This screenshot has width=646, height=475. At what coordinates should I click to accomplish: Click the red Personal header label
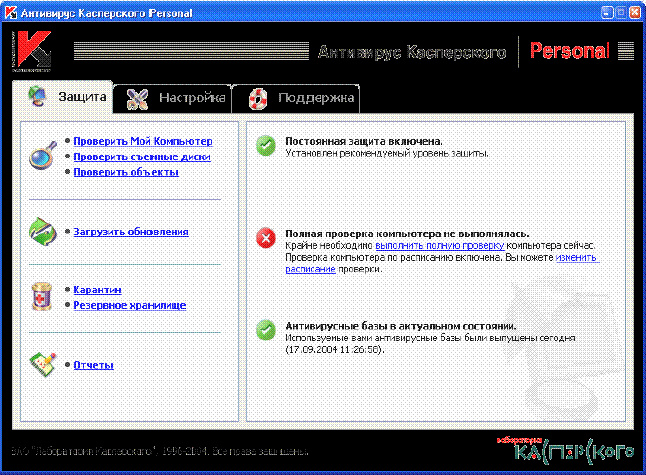tap(570, 51)
